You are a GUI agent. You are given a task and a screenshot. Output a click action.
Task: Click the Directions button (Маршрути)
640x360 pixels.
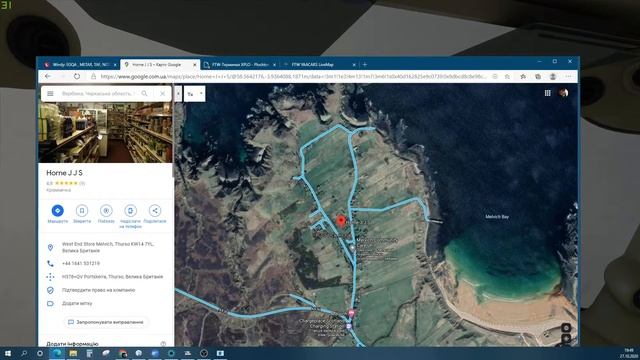pyautogui.click(x=58, y=214)
